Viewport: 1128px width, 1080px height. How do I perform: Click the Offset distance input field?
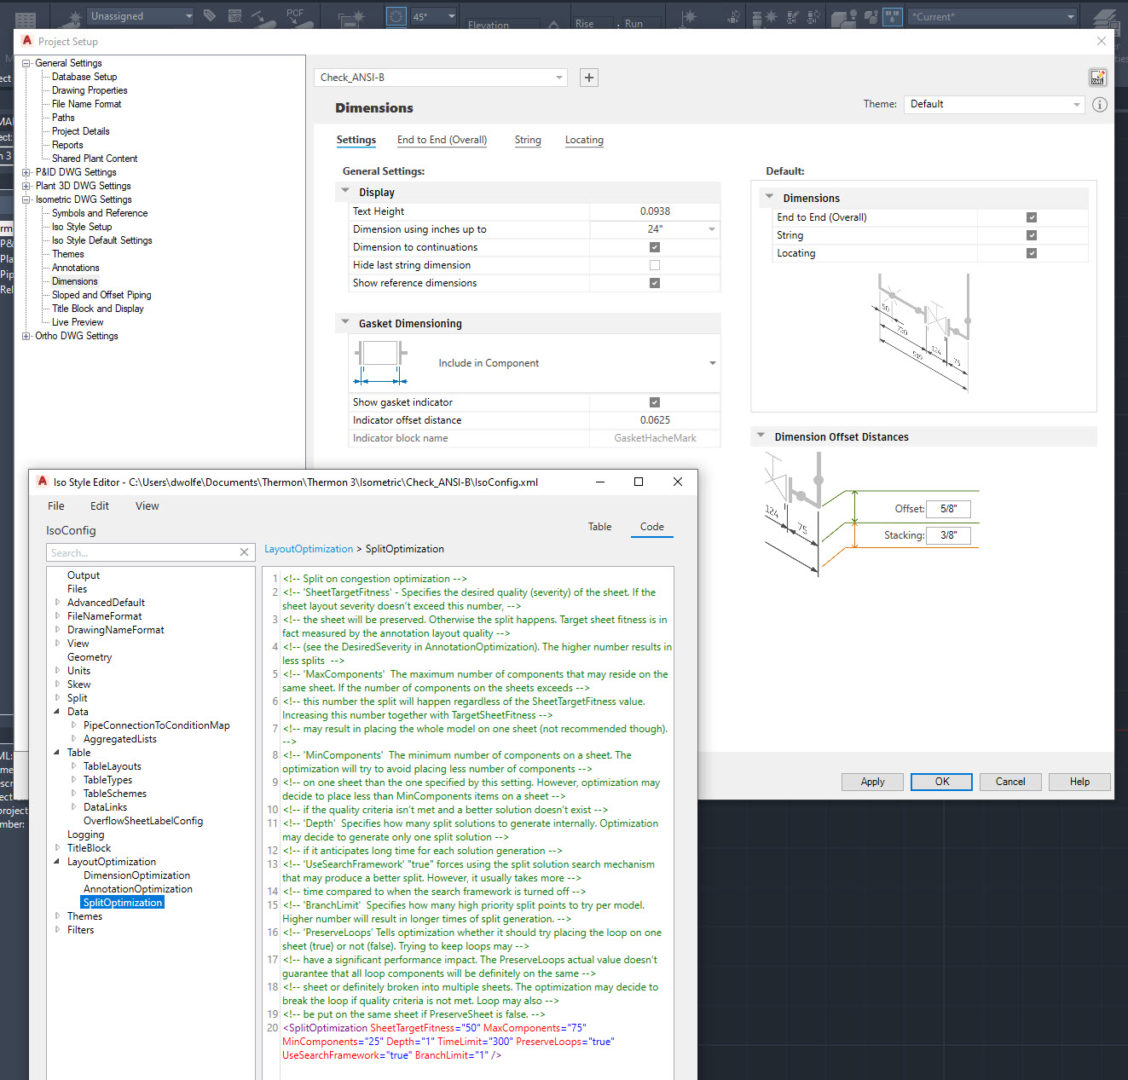tap(947, 509)
